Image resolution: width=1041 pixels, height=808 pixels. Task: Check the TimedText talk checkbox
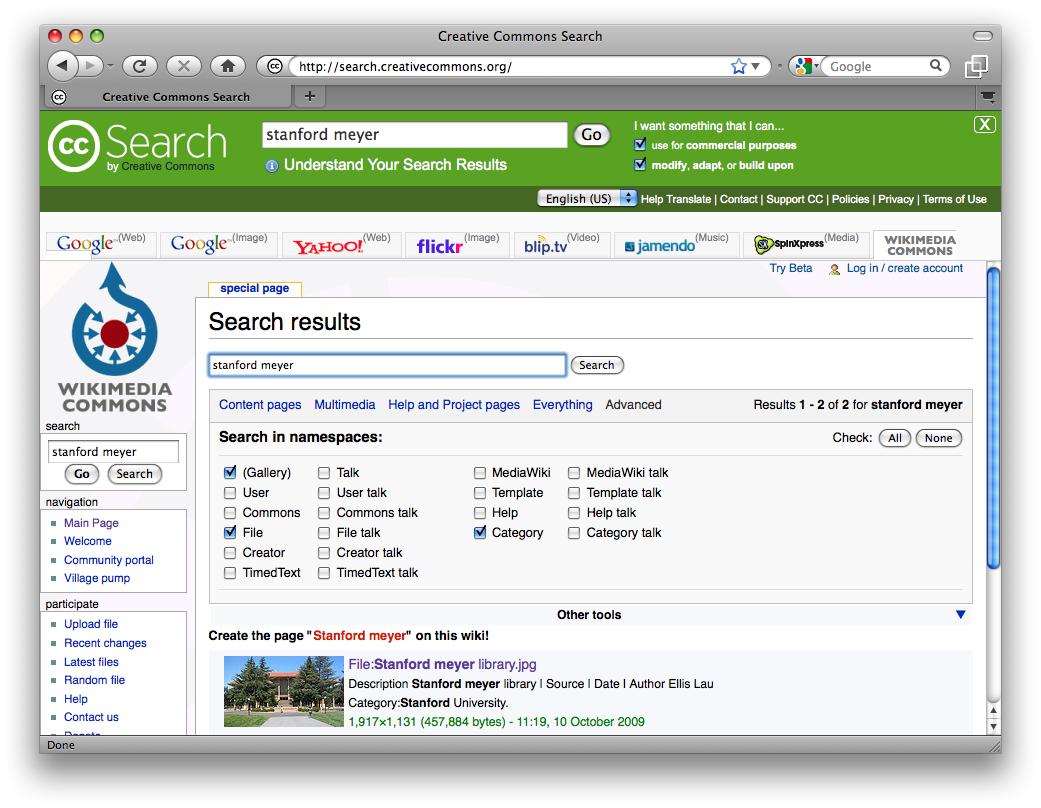(x=324, y=573)
